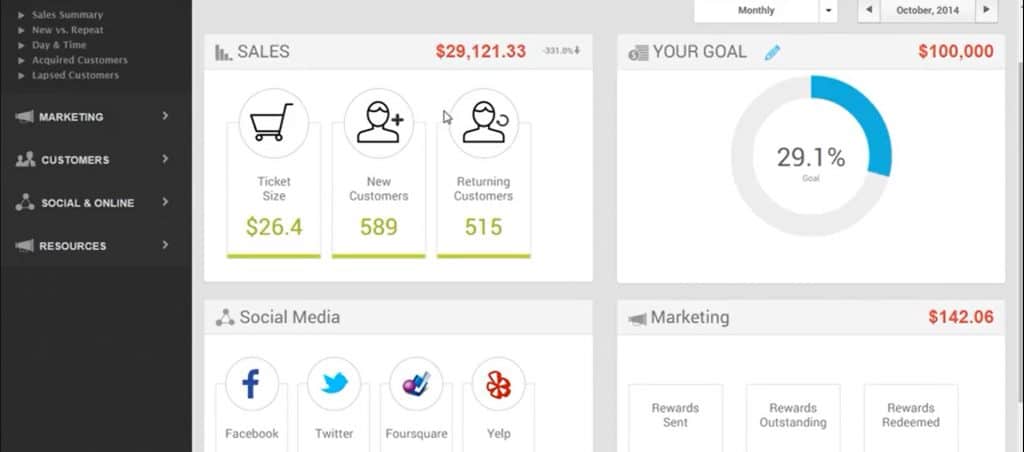Click the blue goal progress donut chart
The image size is (1024, 452).
811,155
